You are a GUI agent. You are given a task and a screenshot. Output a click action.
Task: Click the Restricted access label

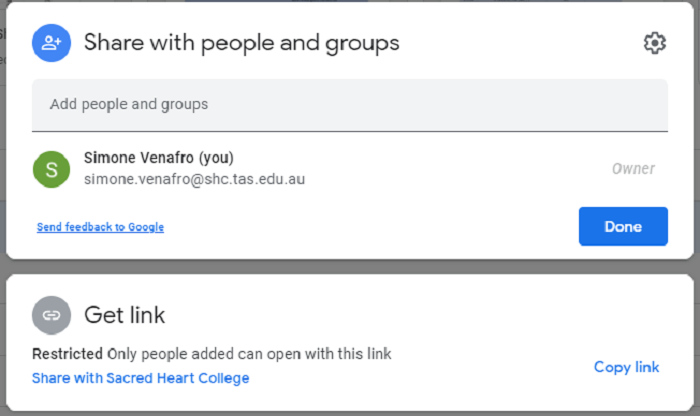pos(67,354)
